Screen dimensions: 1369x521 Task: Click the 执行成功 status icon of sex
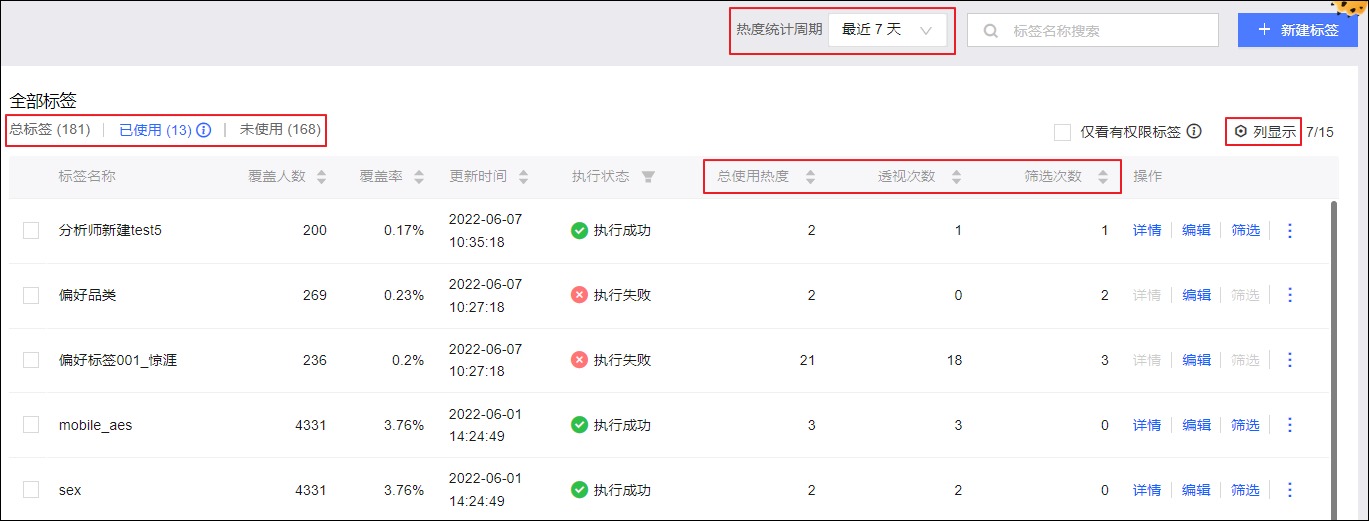coord(579,490)
